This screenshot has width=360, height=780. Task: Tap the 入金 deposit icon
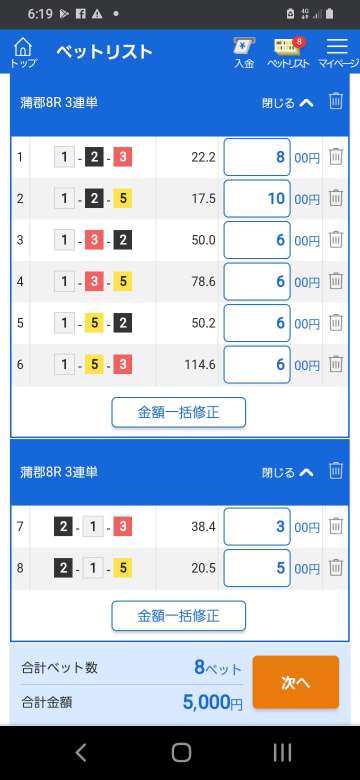tap(244, 52)
